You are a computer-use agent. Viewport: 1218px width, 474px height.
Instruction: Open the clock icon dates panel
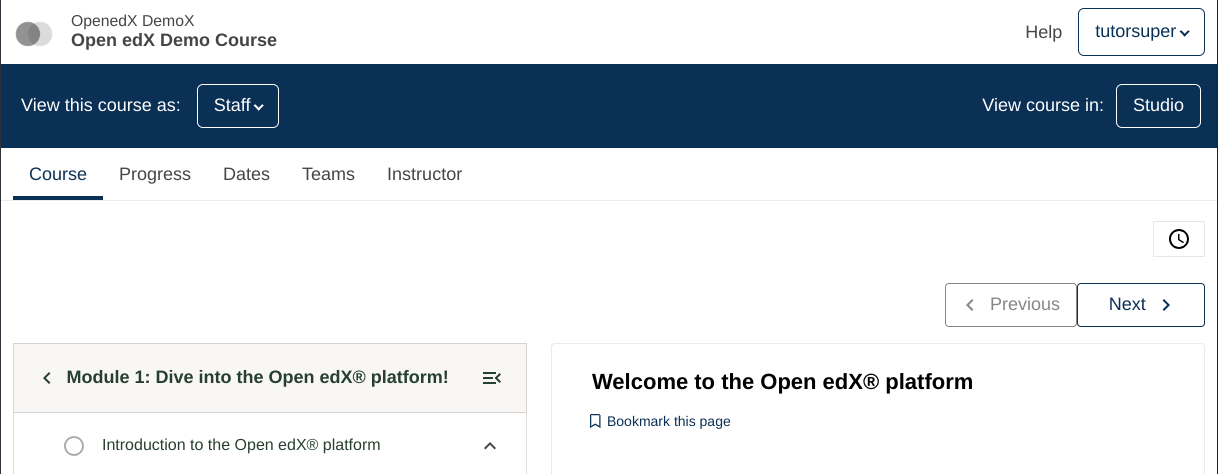(x=1179, y=239)
